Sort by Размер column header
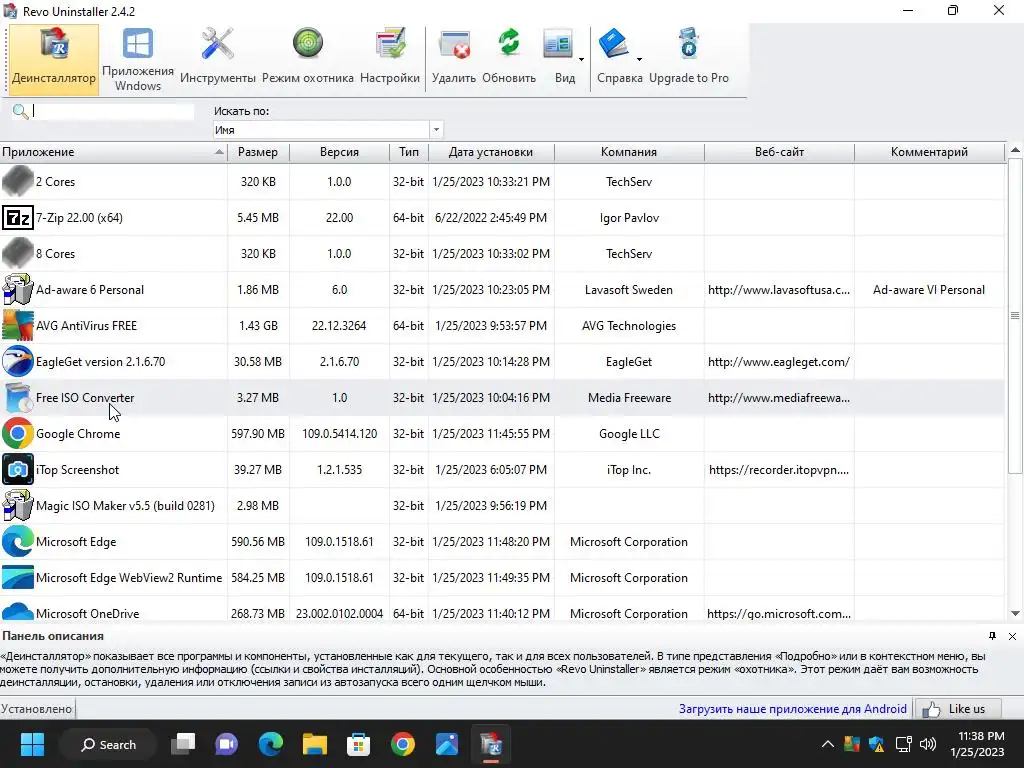This screenshot has height=768, width=1024. click(258, 152)
